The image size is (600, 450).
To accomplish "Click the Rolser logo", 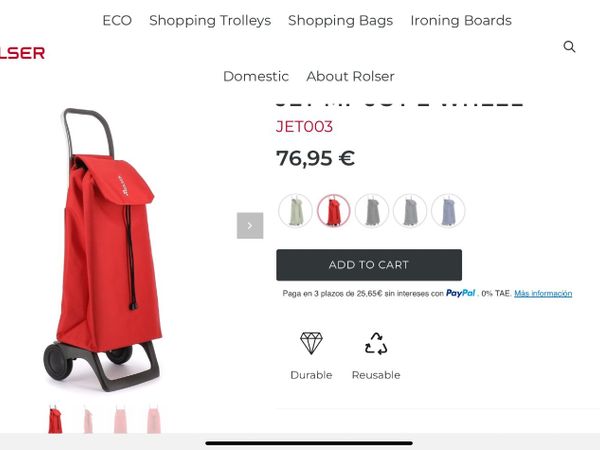I will pos(22,53).
